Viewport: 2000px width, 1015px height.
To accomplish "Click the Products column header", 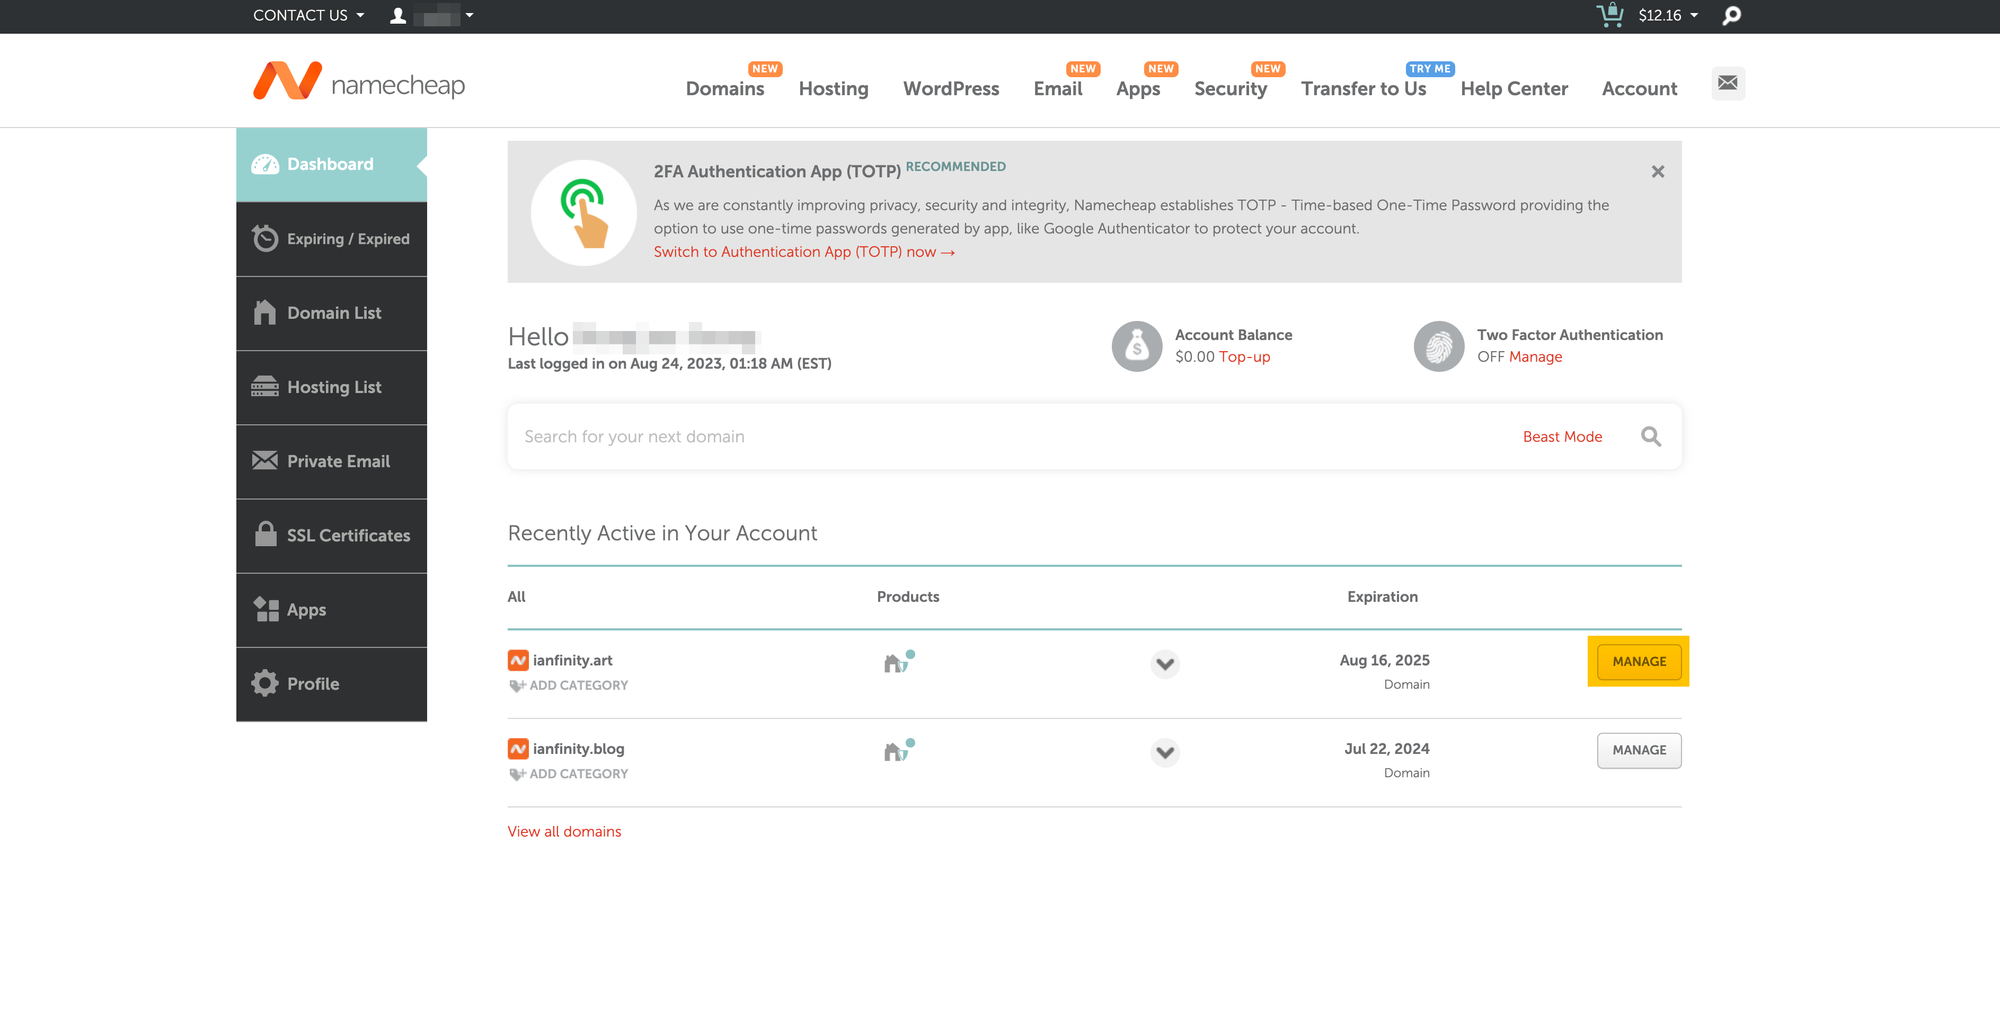I will point(908,597).
